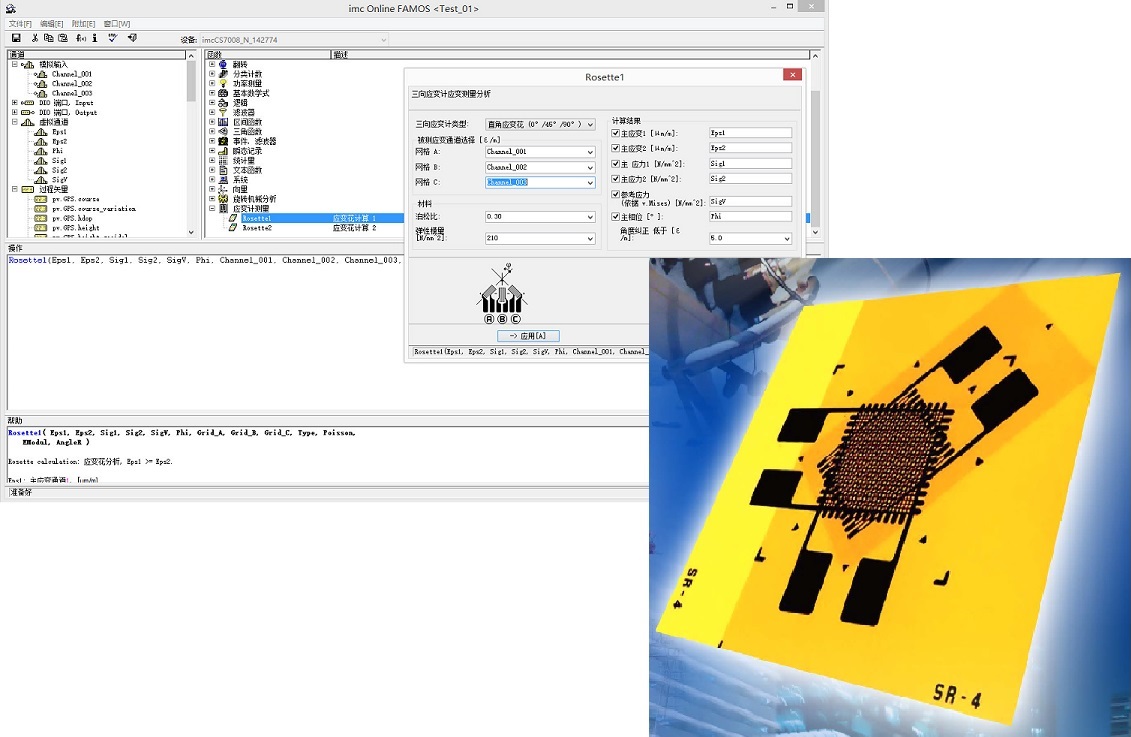This screenshot has width=1131, height=737.
Task: Click the Paste toolbar icon
Action: coord(62,39)
